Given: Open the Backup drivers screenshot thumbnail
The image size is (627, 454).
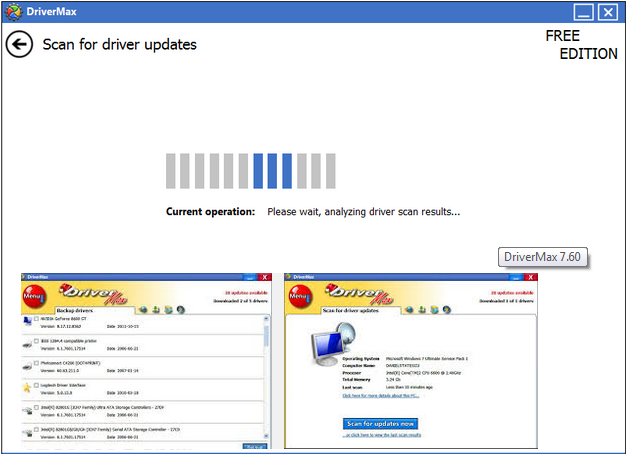Looking at the screenshot, I should point(146,361).
